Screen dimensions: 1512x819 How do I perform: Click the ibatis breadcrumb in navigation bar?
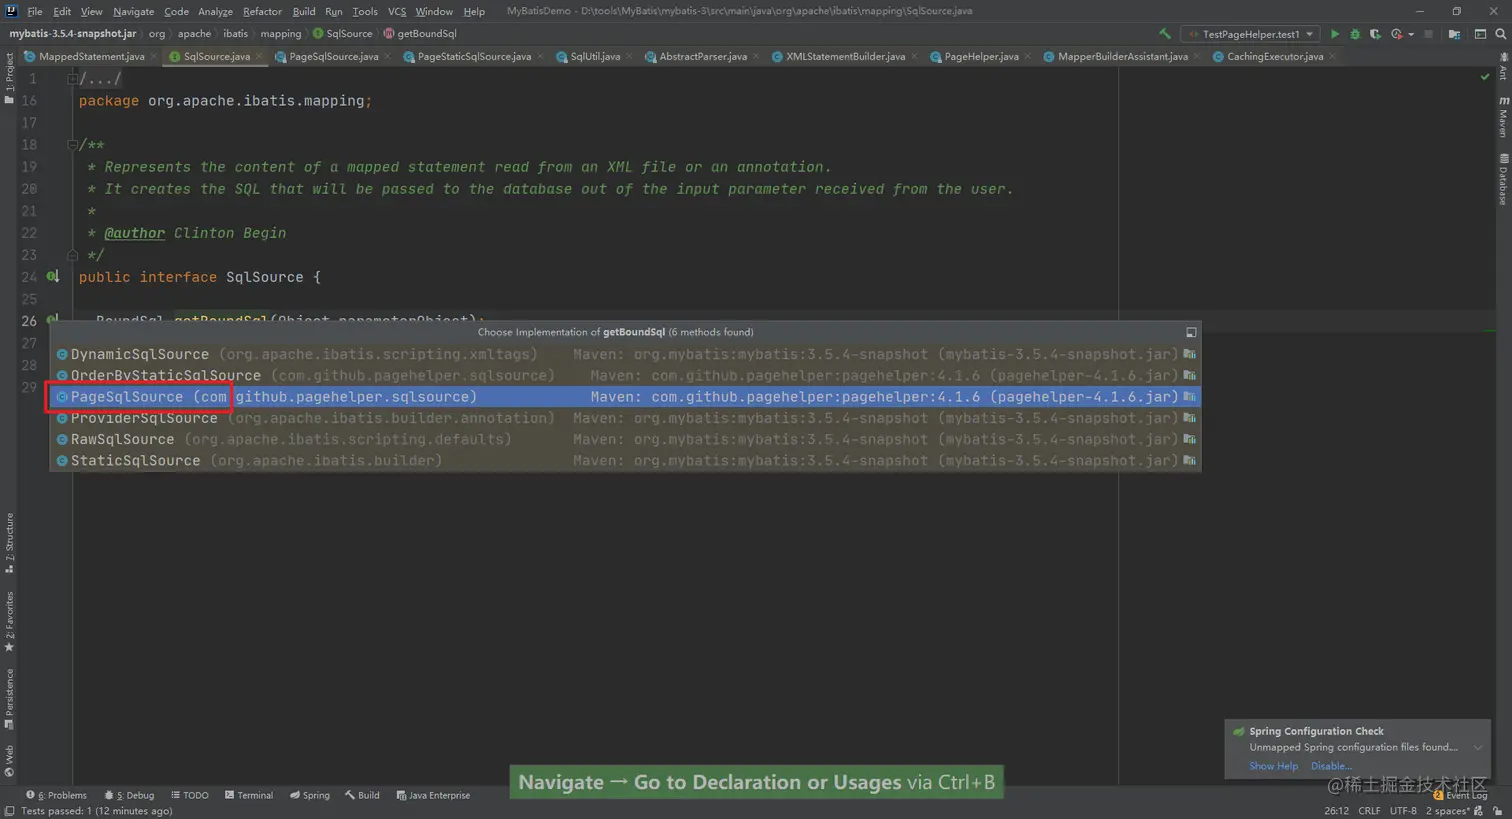[x=235, y=34]
